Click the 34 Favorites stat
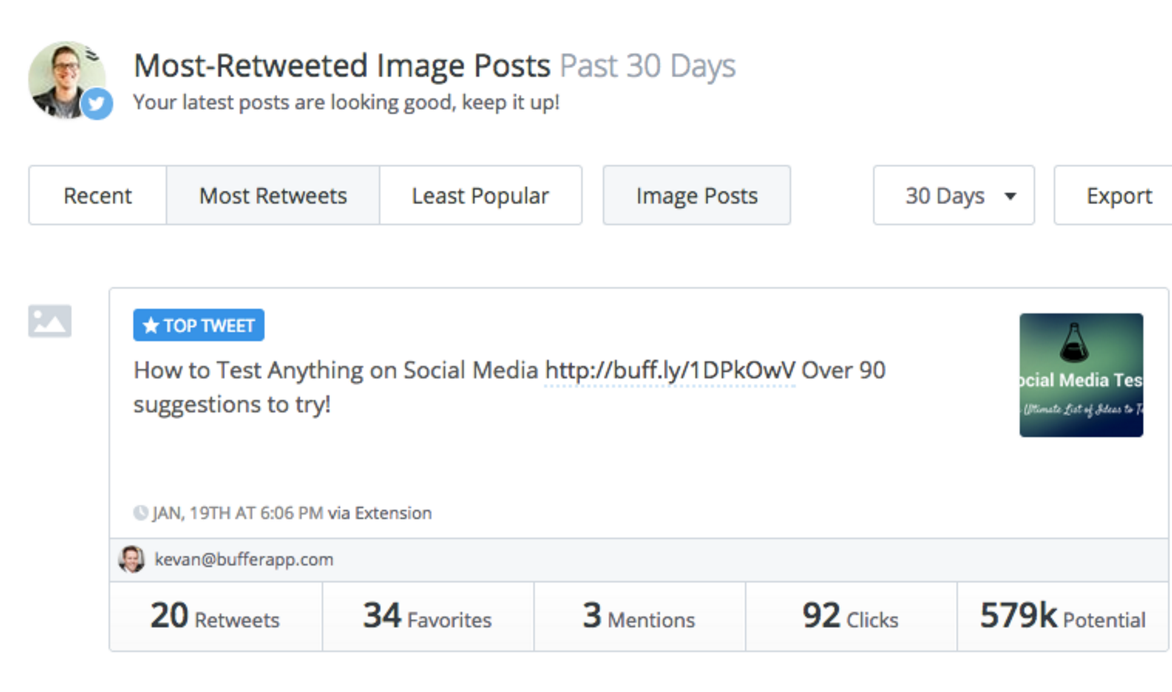This screenshot has height=692, width=1172. 428,617
